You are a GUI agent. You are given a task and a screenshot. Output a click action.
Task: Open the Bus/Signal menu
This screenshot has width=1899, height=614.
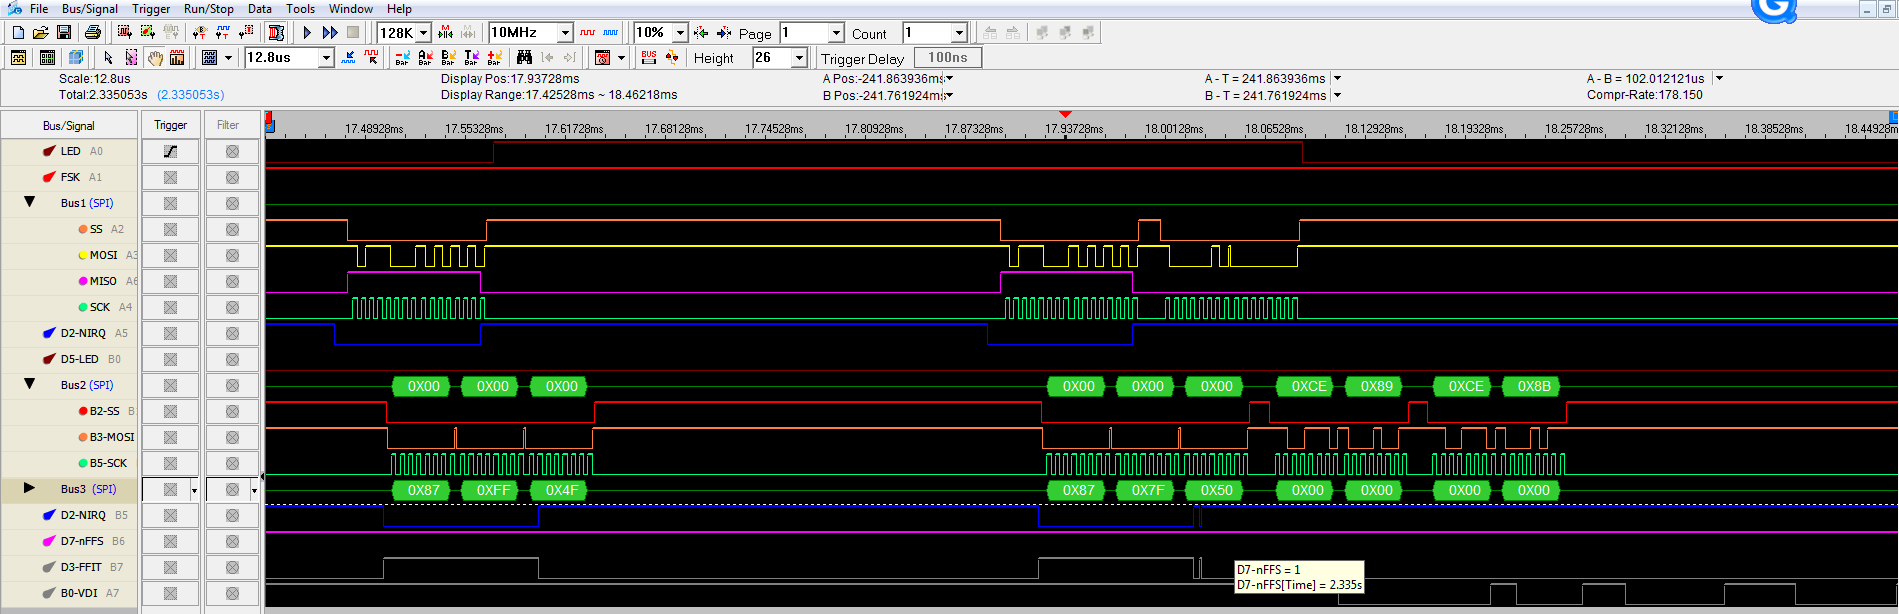90,9
